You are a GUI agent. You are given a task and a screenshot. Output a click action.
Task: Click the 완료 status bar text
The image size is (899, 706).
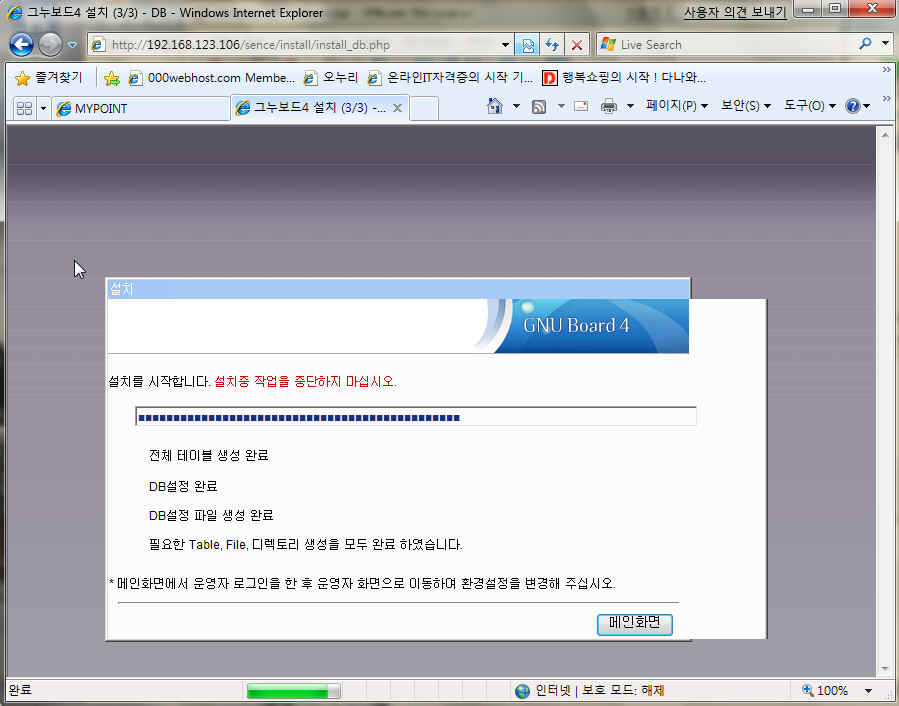[20, 690]
